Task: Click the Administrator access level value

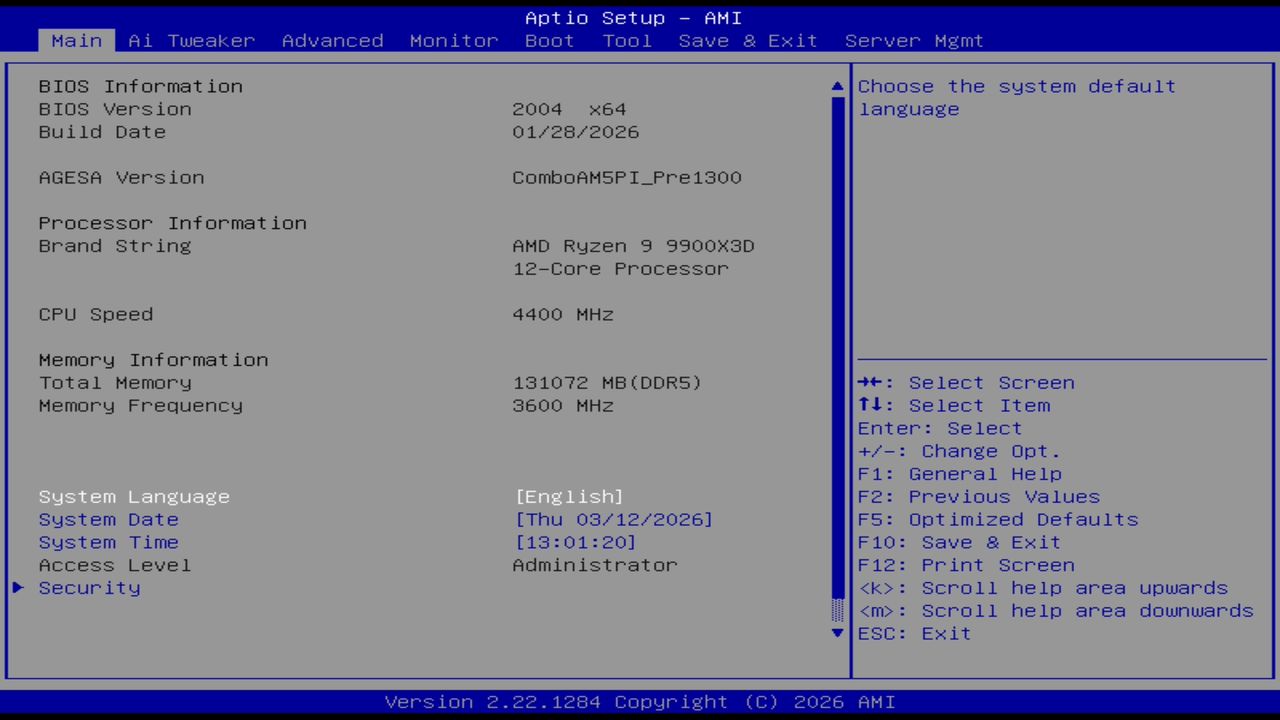Action: pos(595,565)
